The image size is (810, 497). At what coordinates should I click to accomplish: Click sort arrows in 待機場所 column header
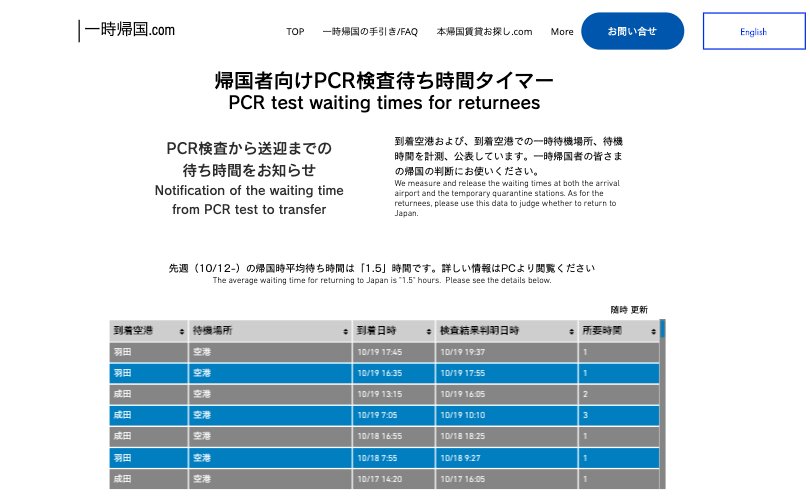click(346, 331)
